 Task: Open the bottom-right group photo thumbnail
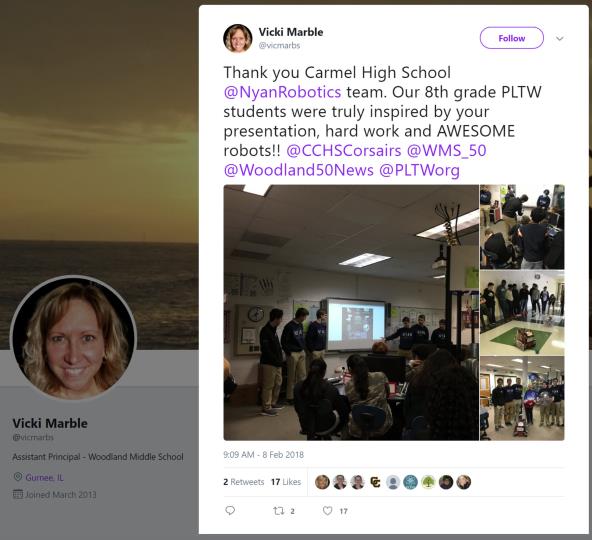point(522,398)
